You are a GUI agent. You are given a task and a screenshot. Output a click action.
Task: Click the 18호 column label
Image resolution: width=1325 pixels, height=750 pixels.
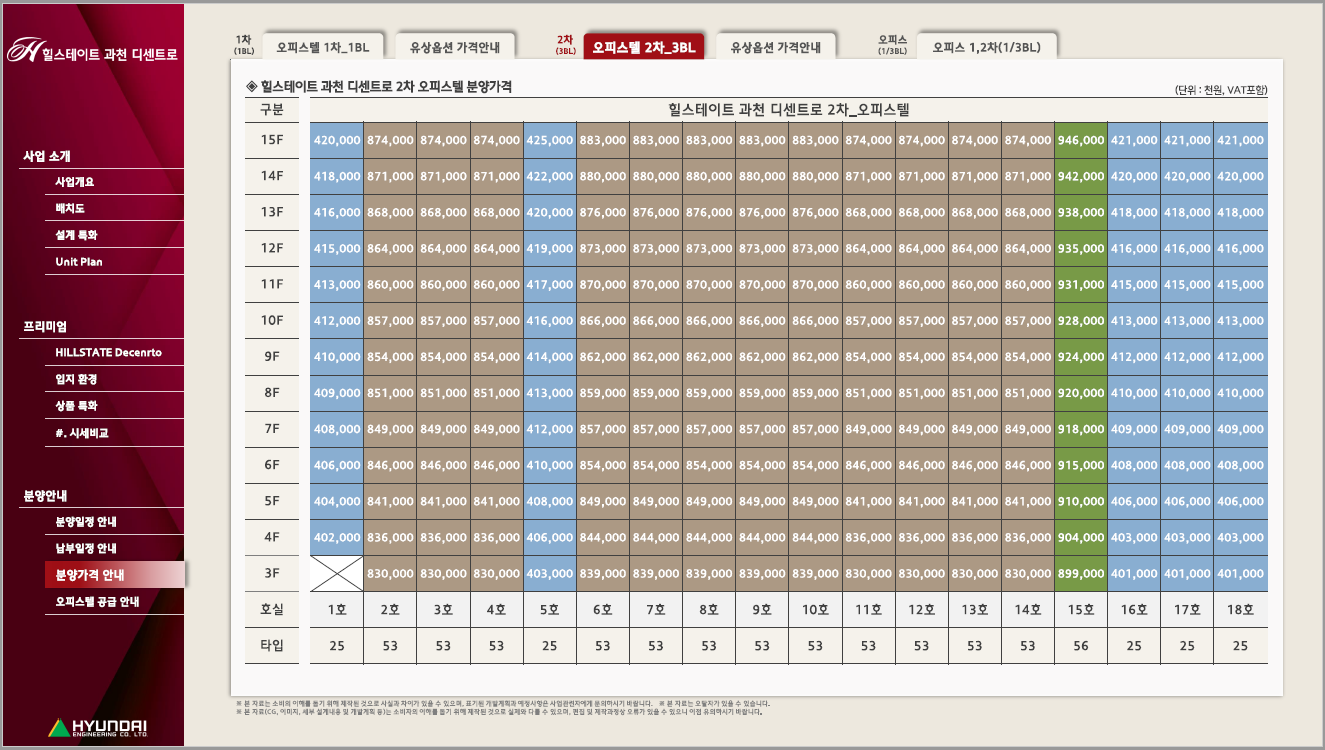point(1241,609)
